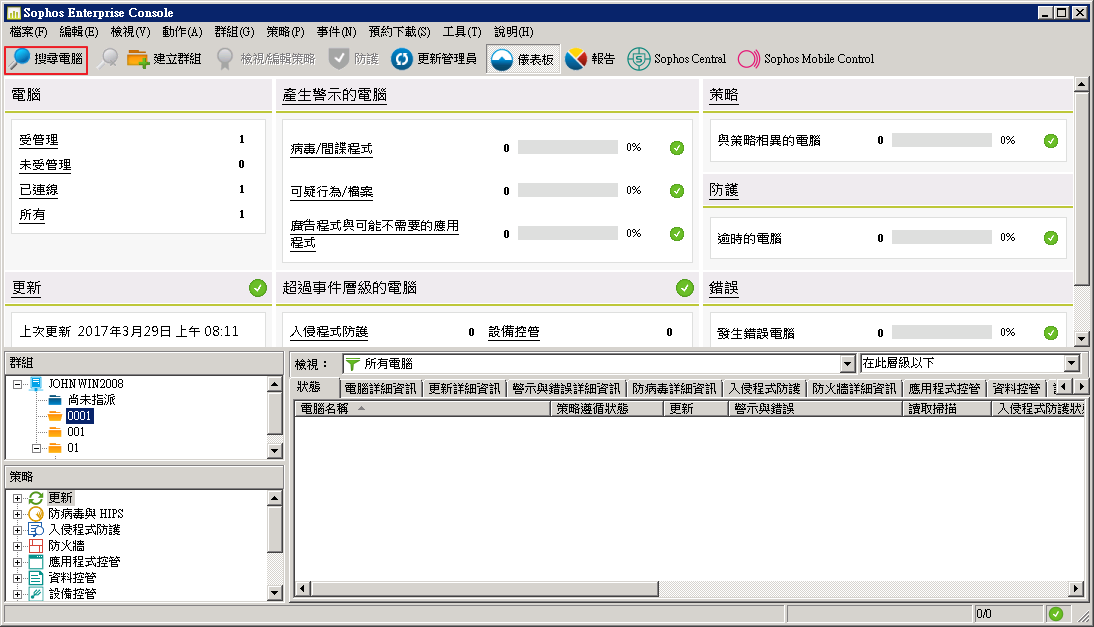Open the 預約下載(S) menu
Viewport: 1094px width, 627px height.
pyautogui.click(x=400, y=32)
